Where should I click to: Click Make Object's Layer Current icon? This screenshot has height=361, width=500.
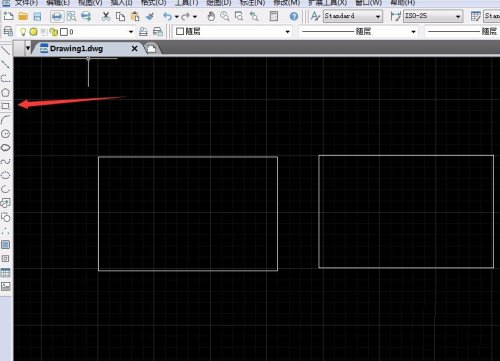(143, 32)
